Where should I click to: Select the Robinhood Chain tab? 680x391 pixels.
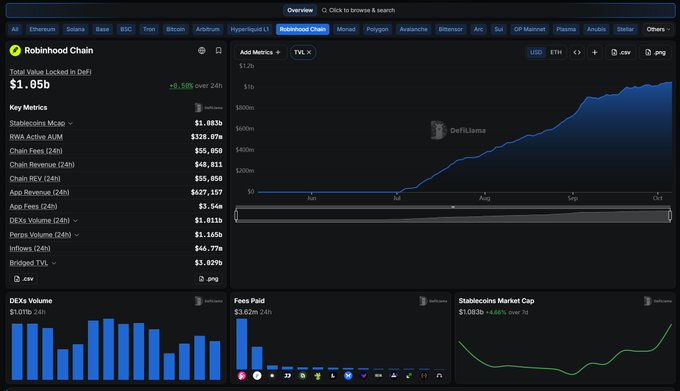(x=303, y=29)
